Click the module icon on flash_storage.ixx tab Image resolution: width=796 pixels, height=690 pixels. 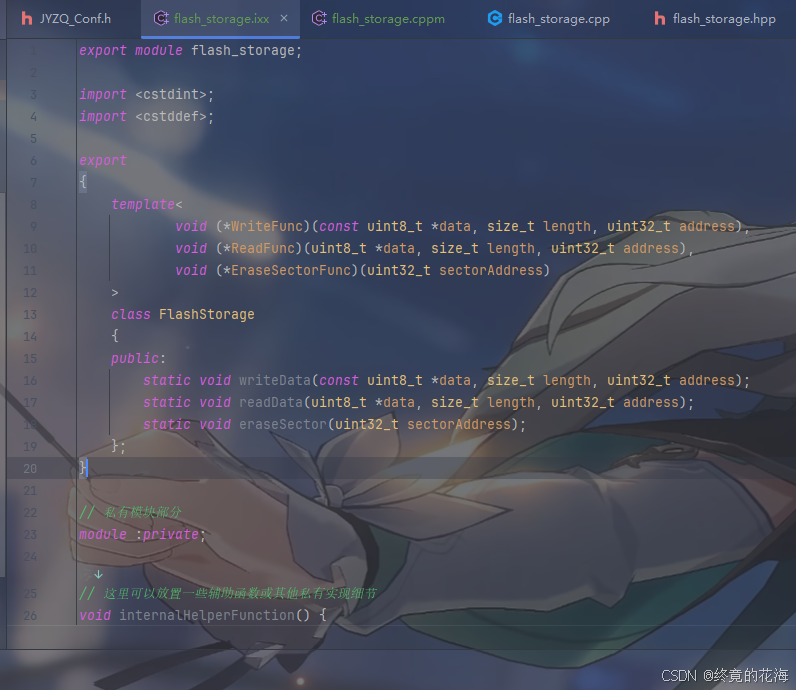point(161,19)
